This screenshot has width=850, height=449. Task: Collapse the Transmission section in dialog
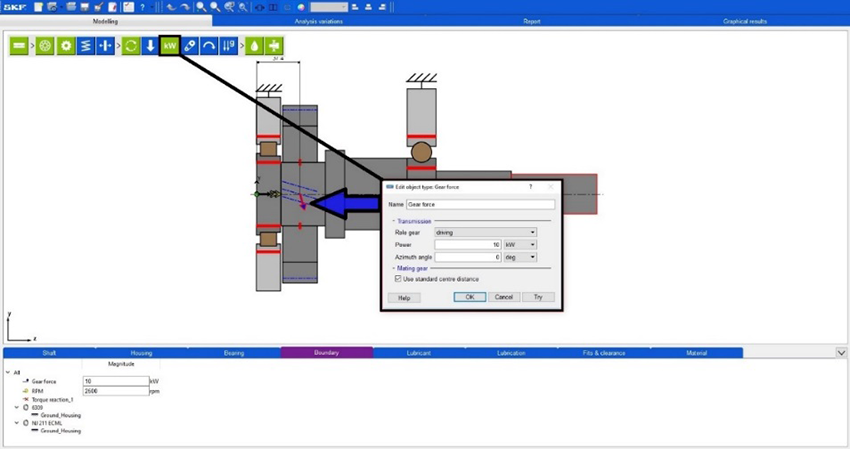[394, 221]
